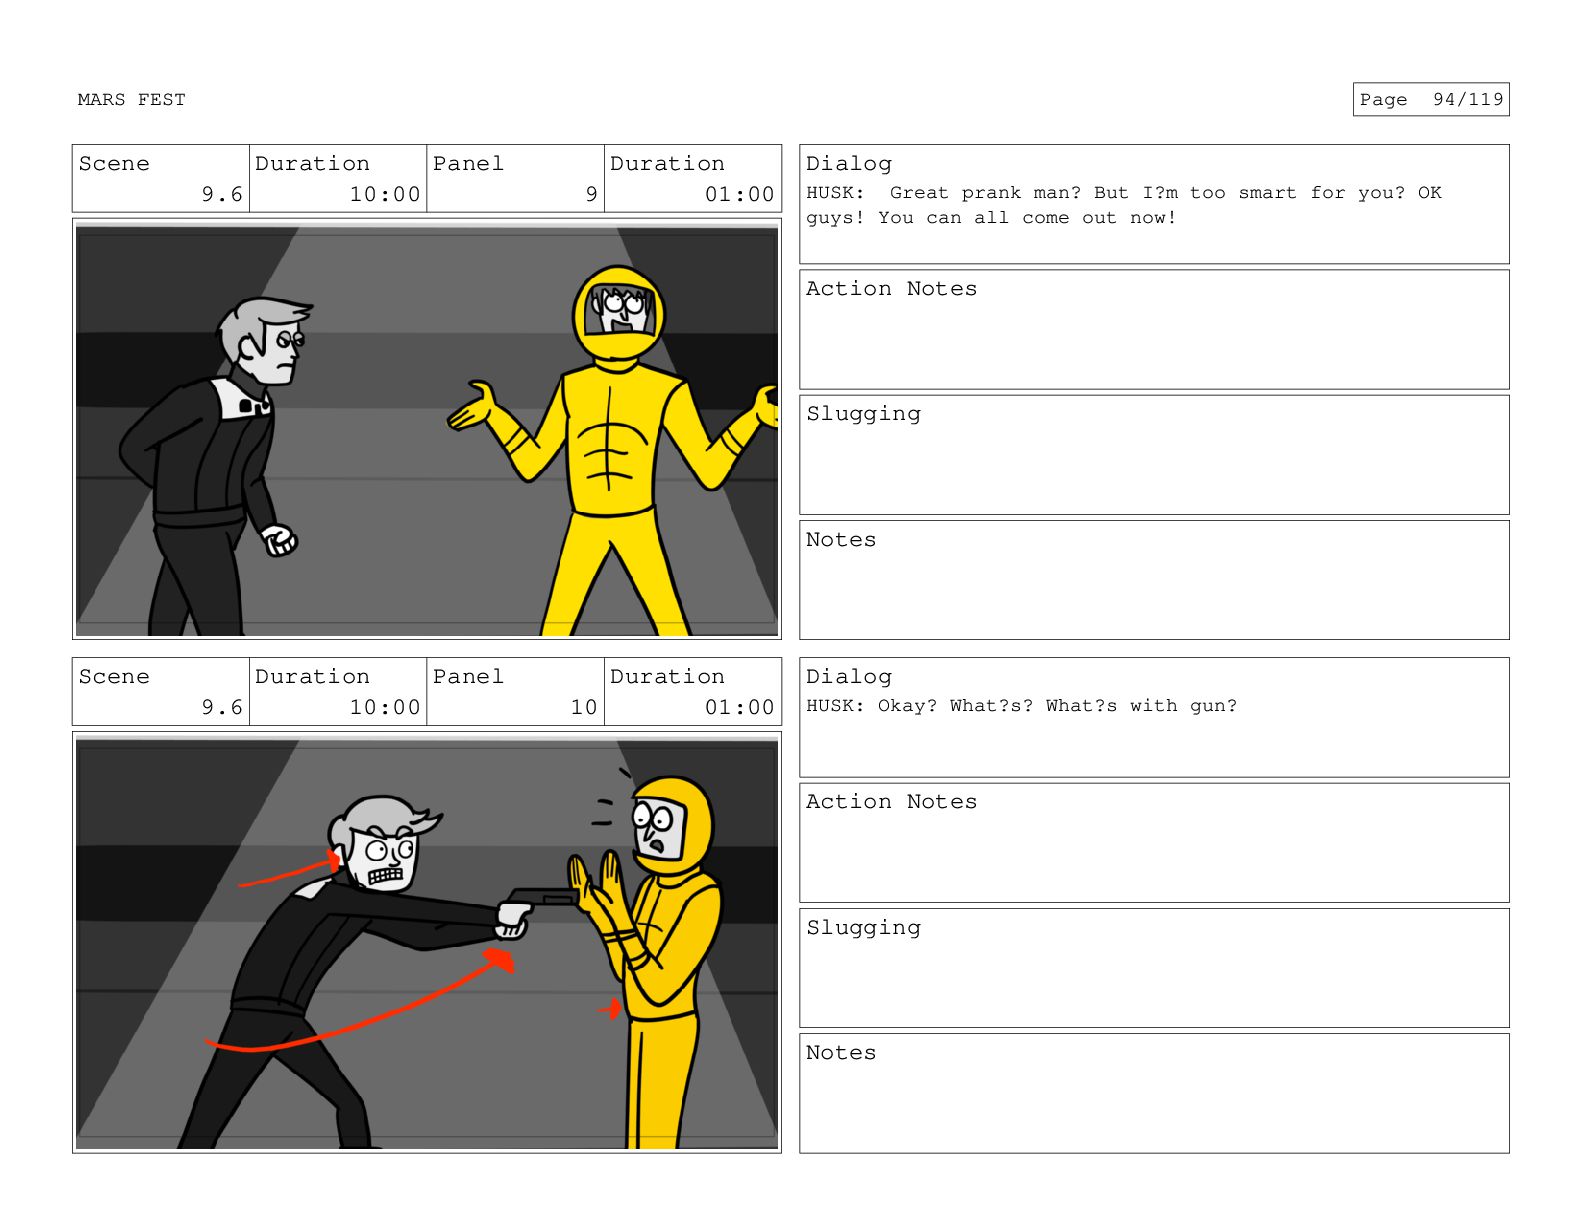Select the Slugging box for panel 10

1154,968
